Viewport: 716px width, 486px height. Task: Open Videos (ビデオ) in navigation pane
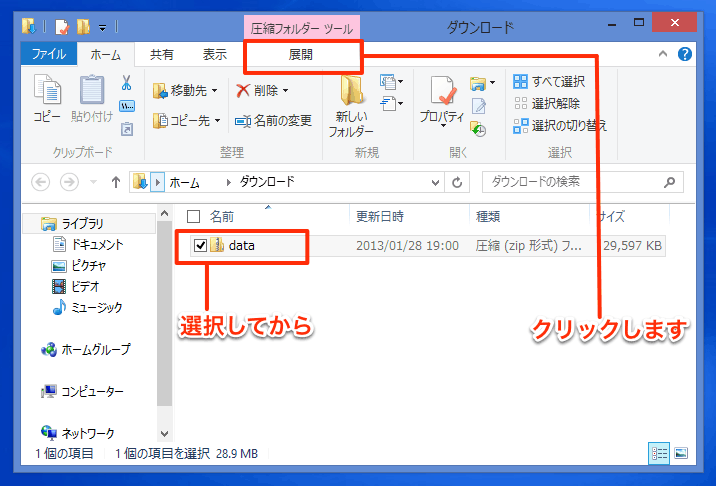(76, 286)
